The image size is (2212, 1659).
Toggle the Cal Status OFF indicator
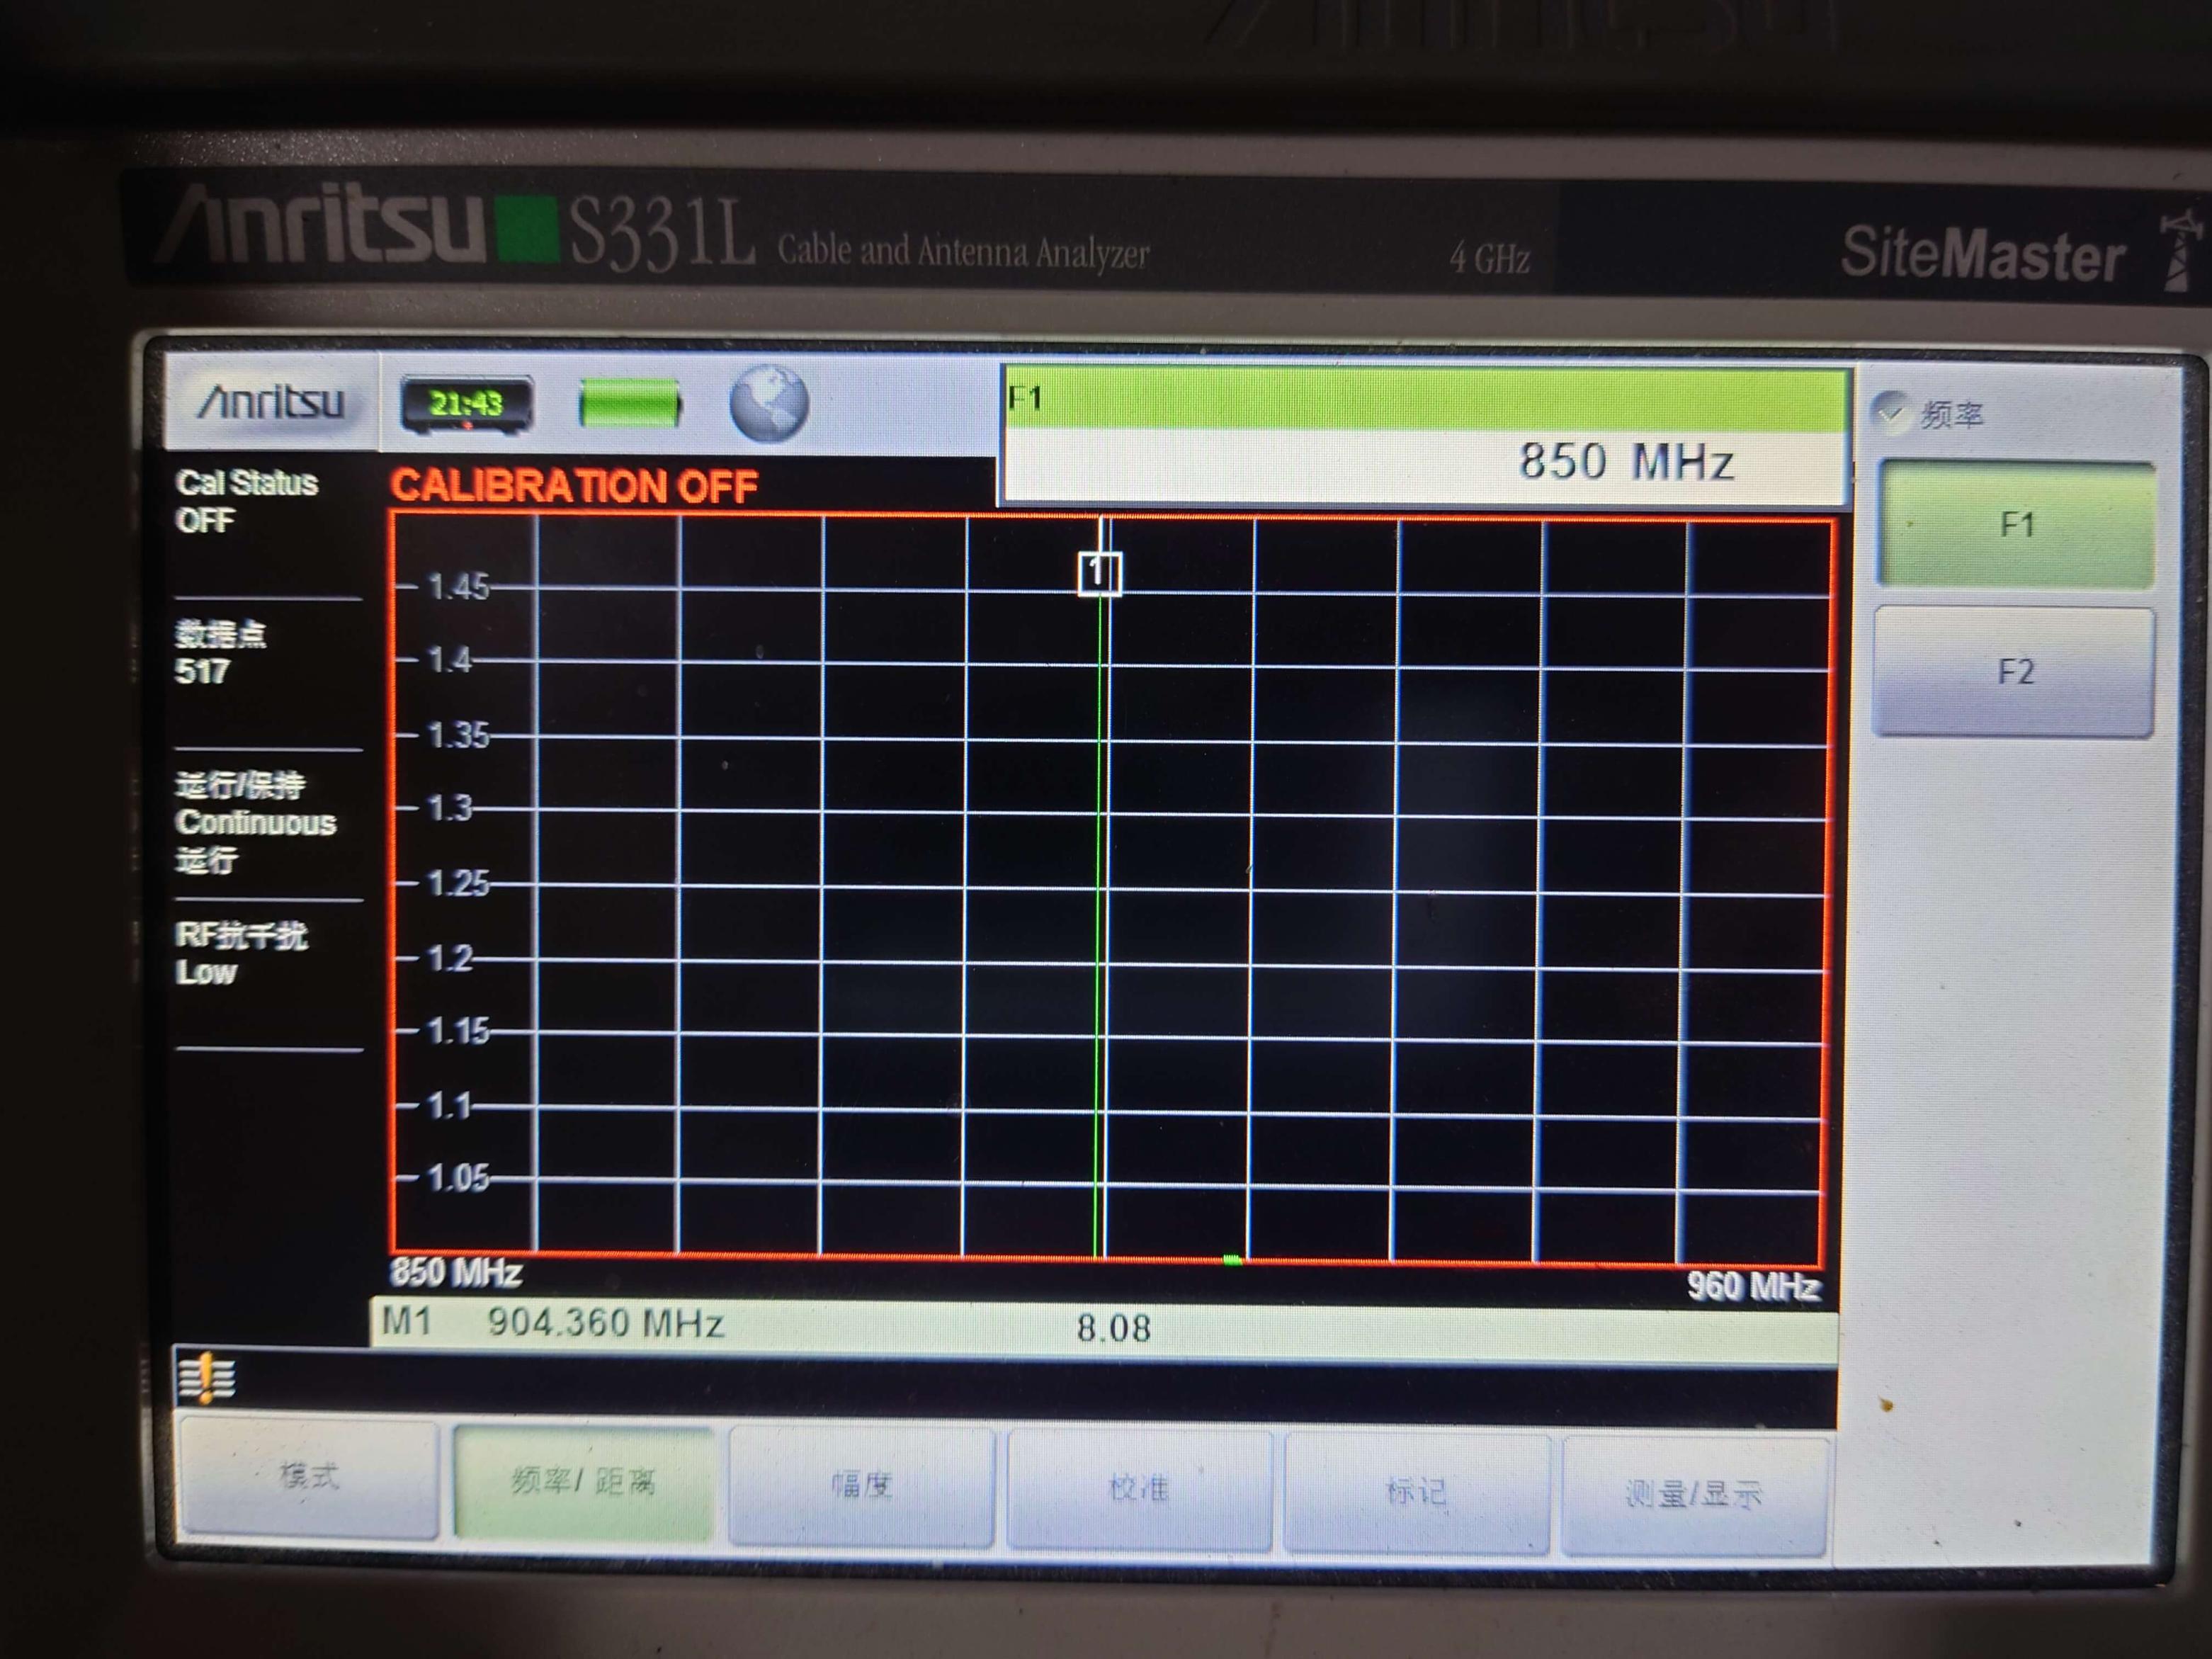tap(247, 501)
